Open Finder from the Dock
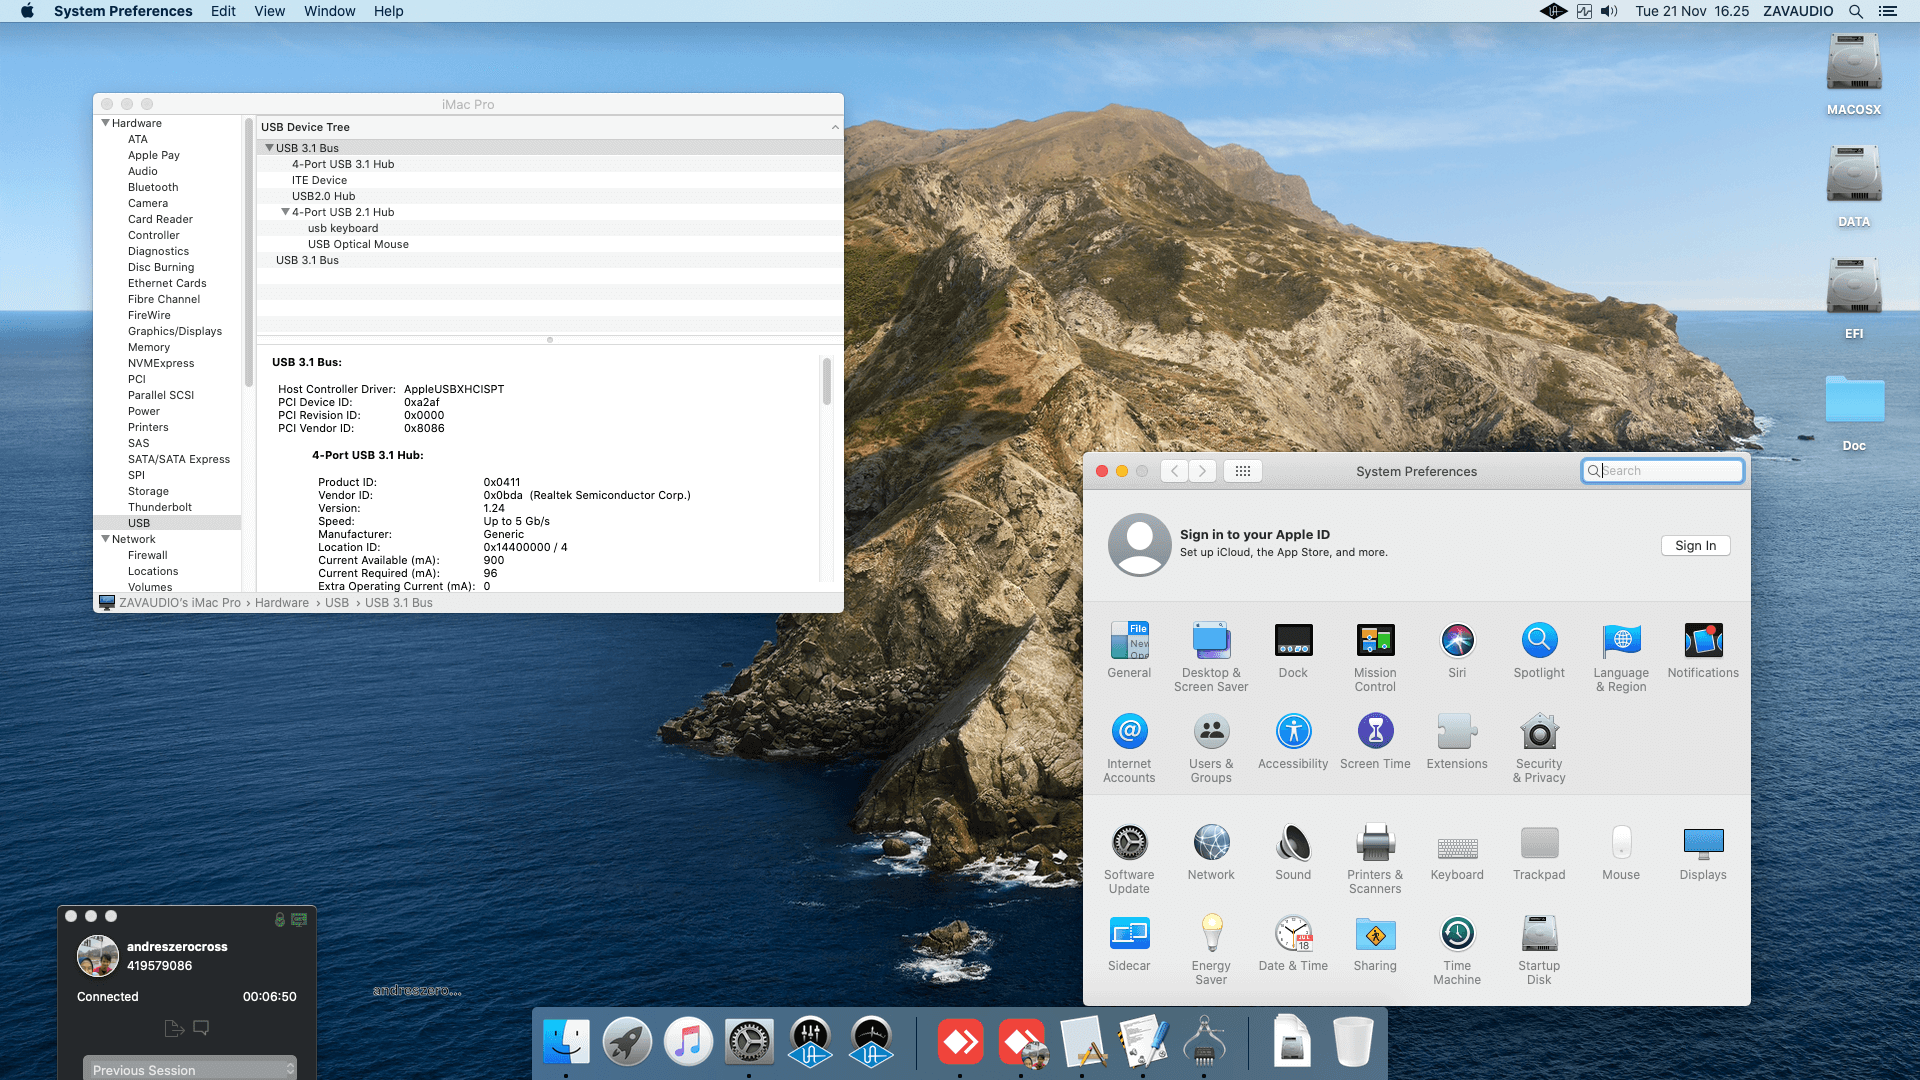This screenshot has height=1080, width=1920. coord(566,1043)
